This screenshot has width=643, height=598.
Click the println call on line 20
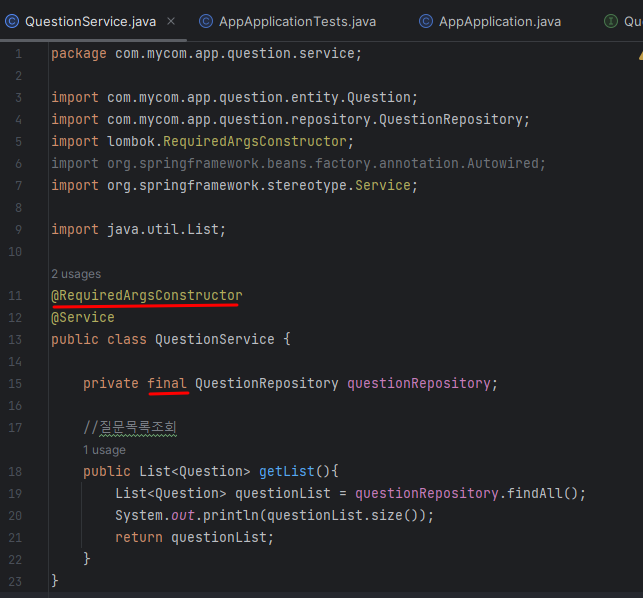(231, 516)
